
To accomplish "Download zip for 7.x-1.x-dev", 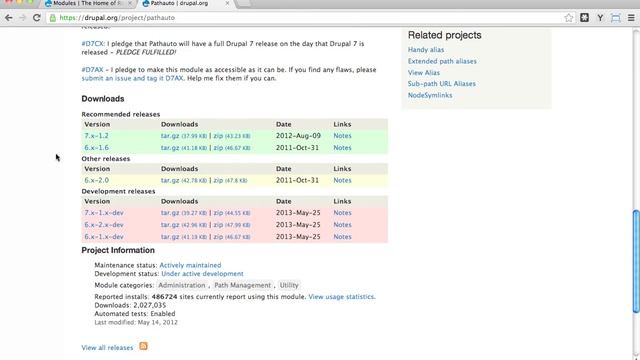I will 218,213.
